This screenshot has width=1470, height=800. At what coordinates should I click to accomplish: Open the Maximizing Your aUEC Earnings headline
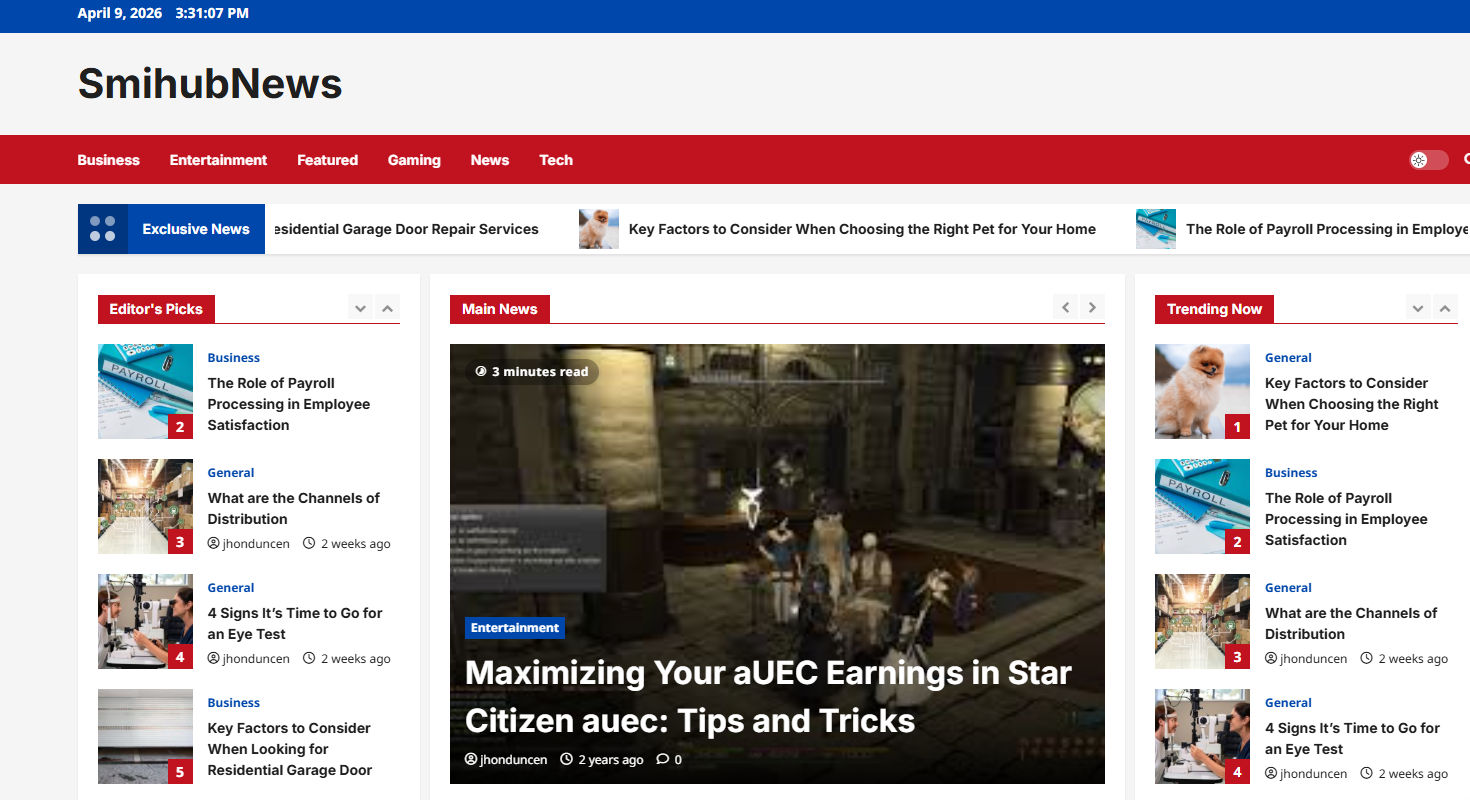(768, 696)
